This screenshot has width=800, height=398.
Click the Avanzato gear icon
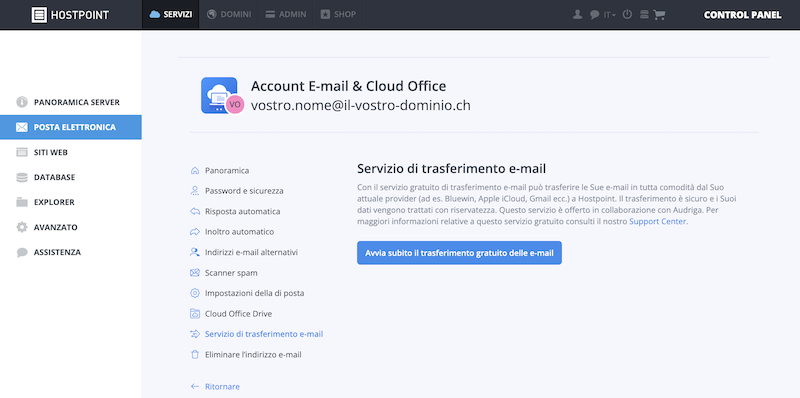[x=22, y=227]
